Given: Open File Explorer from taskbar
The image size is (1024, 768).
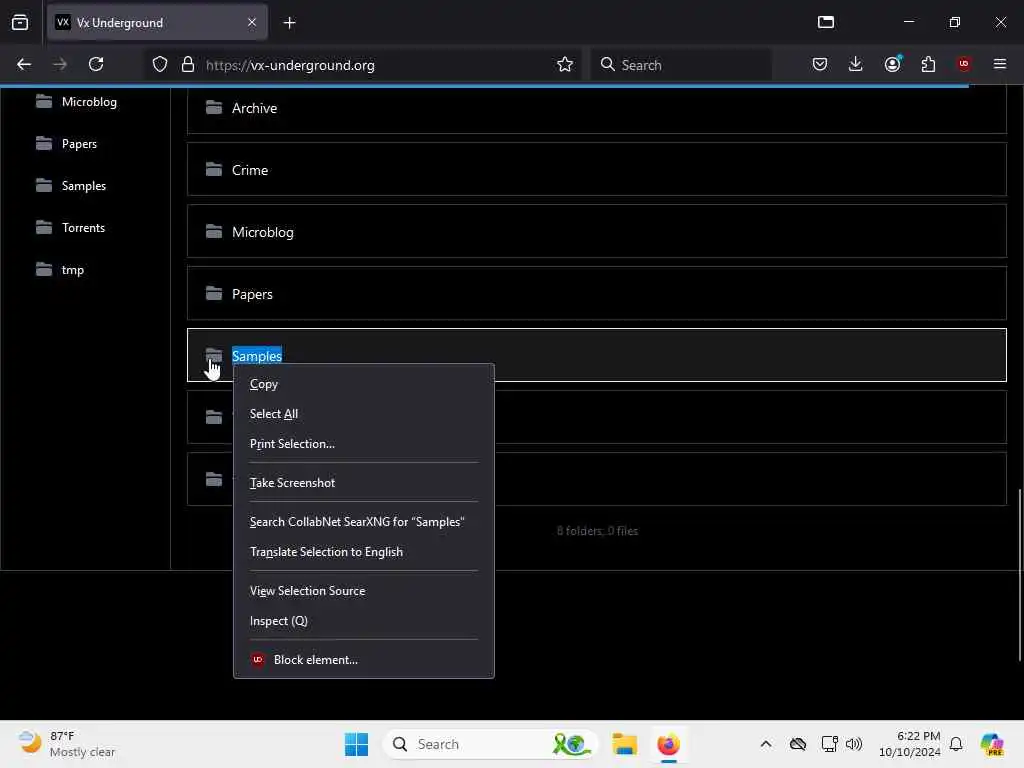Looking at the screenshot, I should point(624,744).
